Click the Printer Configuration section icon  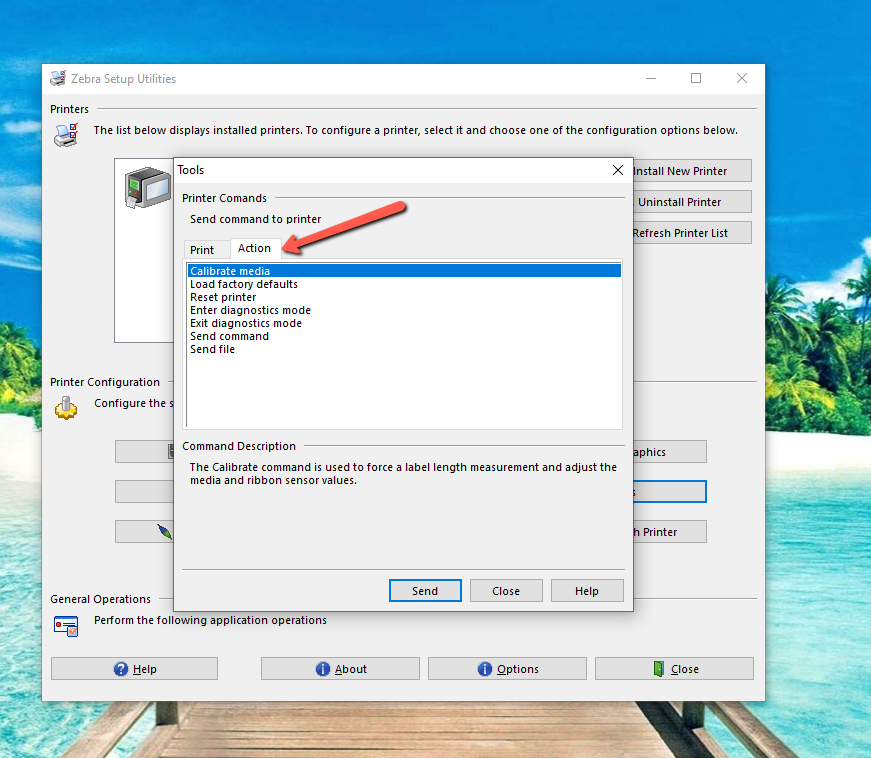(66, 407)
